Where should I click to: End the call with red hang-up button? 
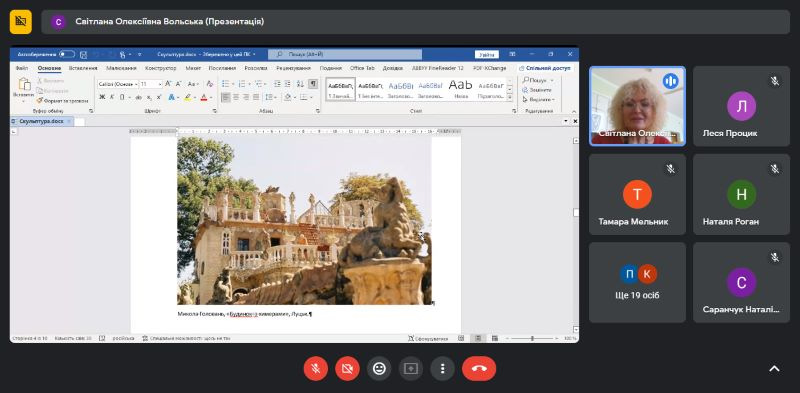pyautogui.click(x=479, y=369)
